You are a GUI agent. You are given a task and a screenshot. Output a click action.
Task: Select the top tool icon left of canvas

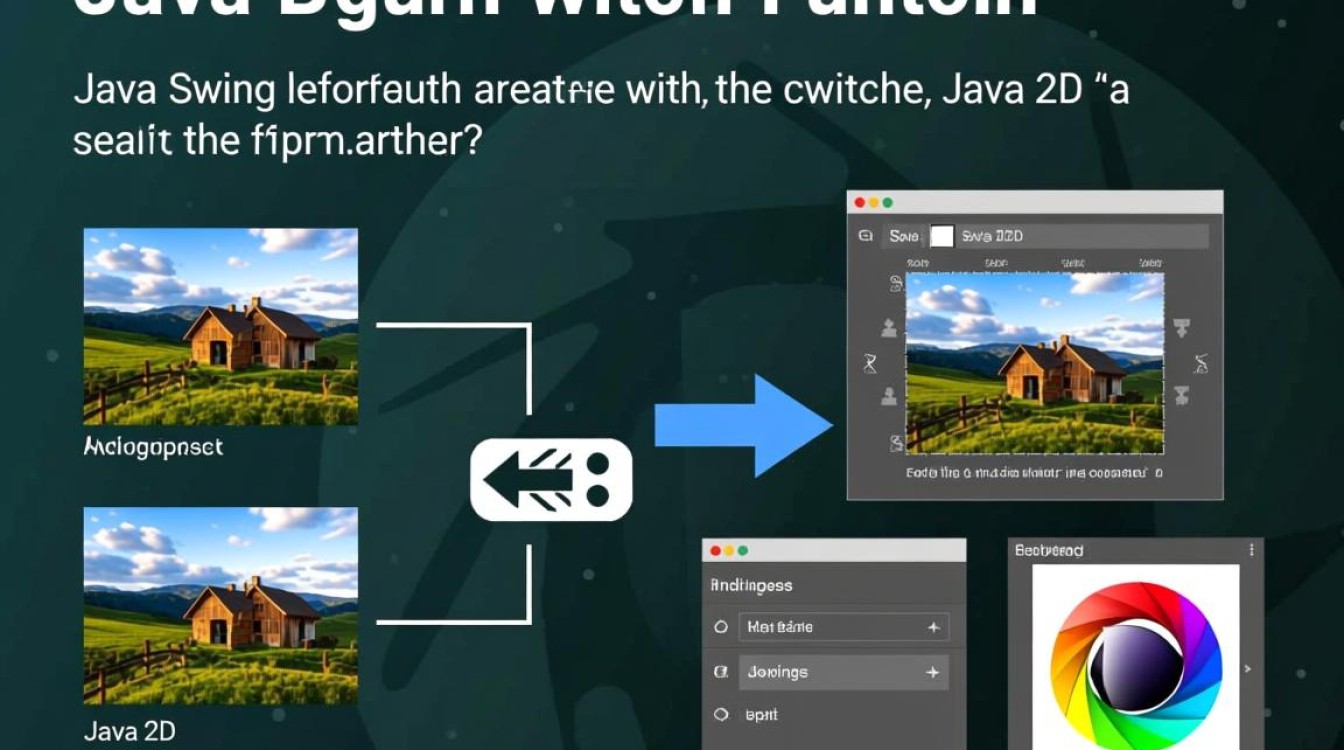895,285
